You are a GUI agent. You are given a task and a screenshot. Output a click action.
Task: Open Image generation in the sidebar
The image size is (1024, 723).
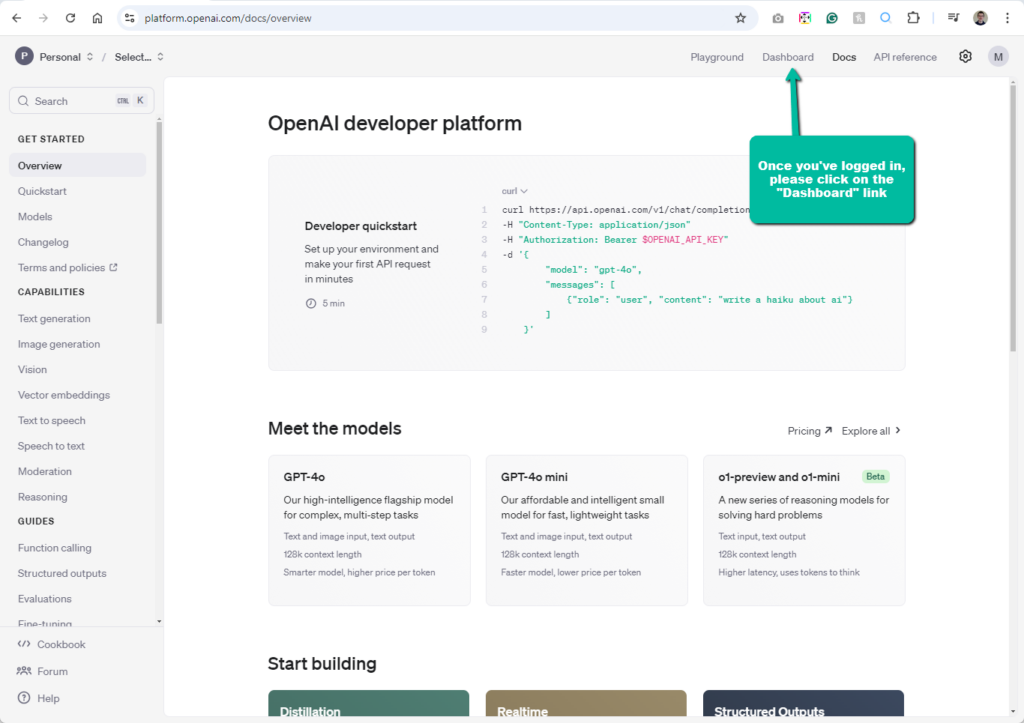click(59, 344)
